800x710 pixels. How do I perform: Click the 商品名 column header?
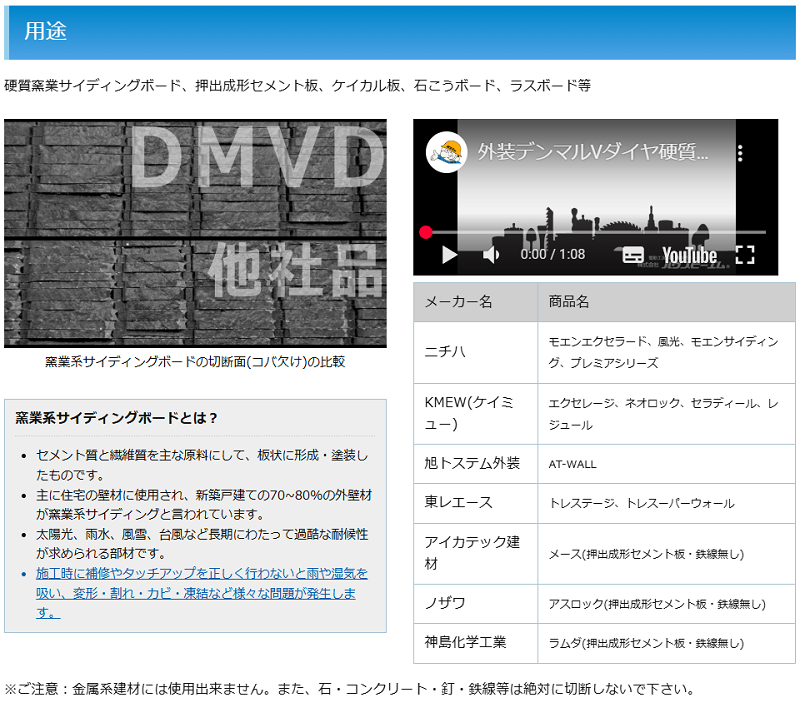click(666, 302)
